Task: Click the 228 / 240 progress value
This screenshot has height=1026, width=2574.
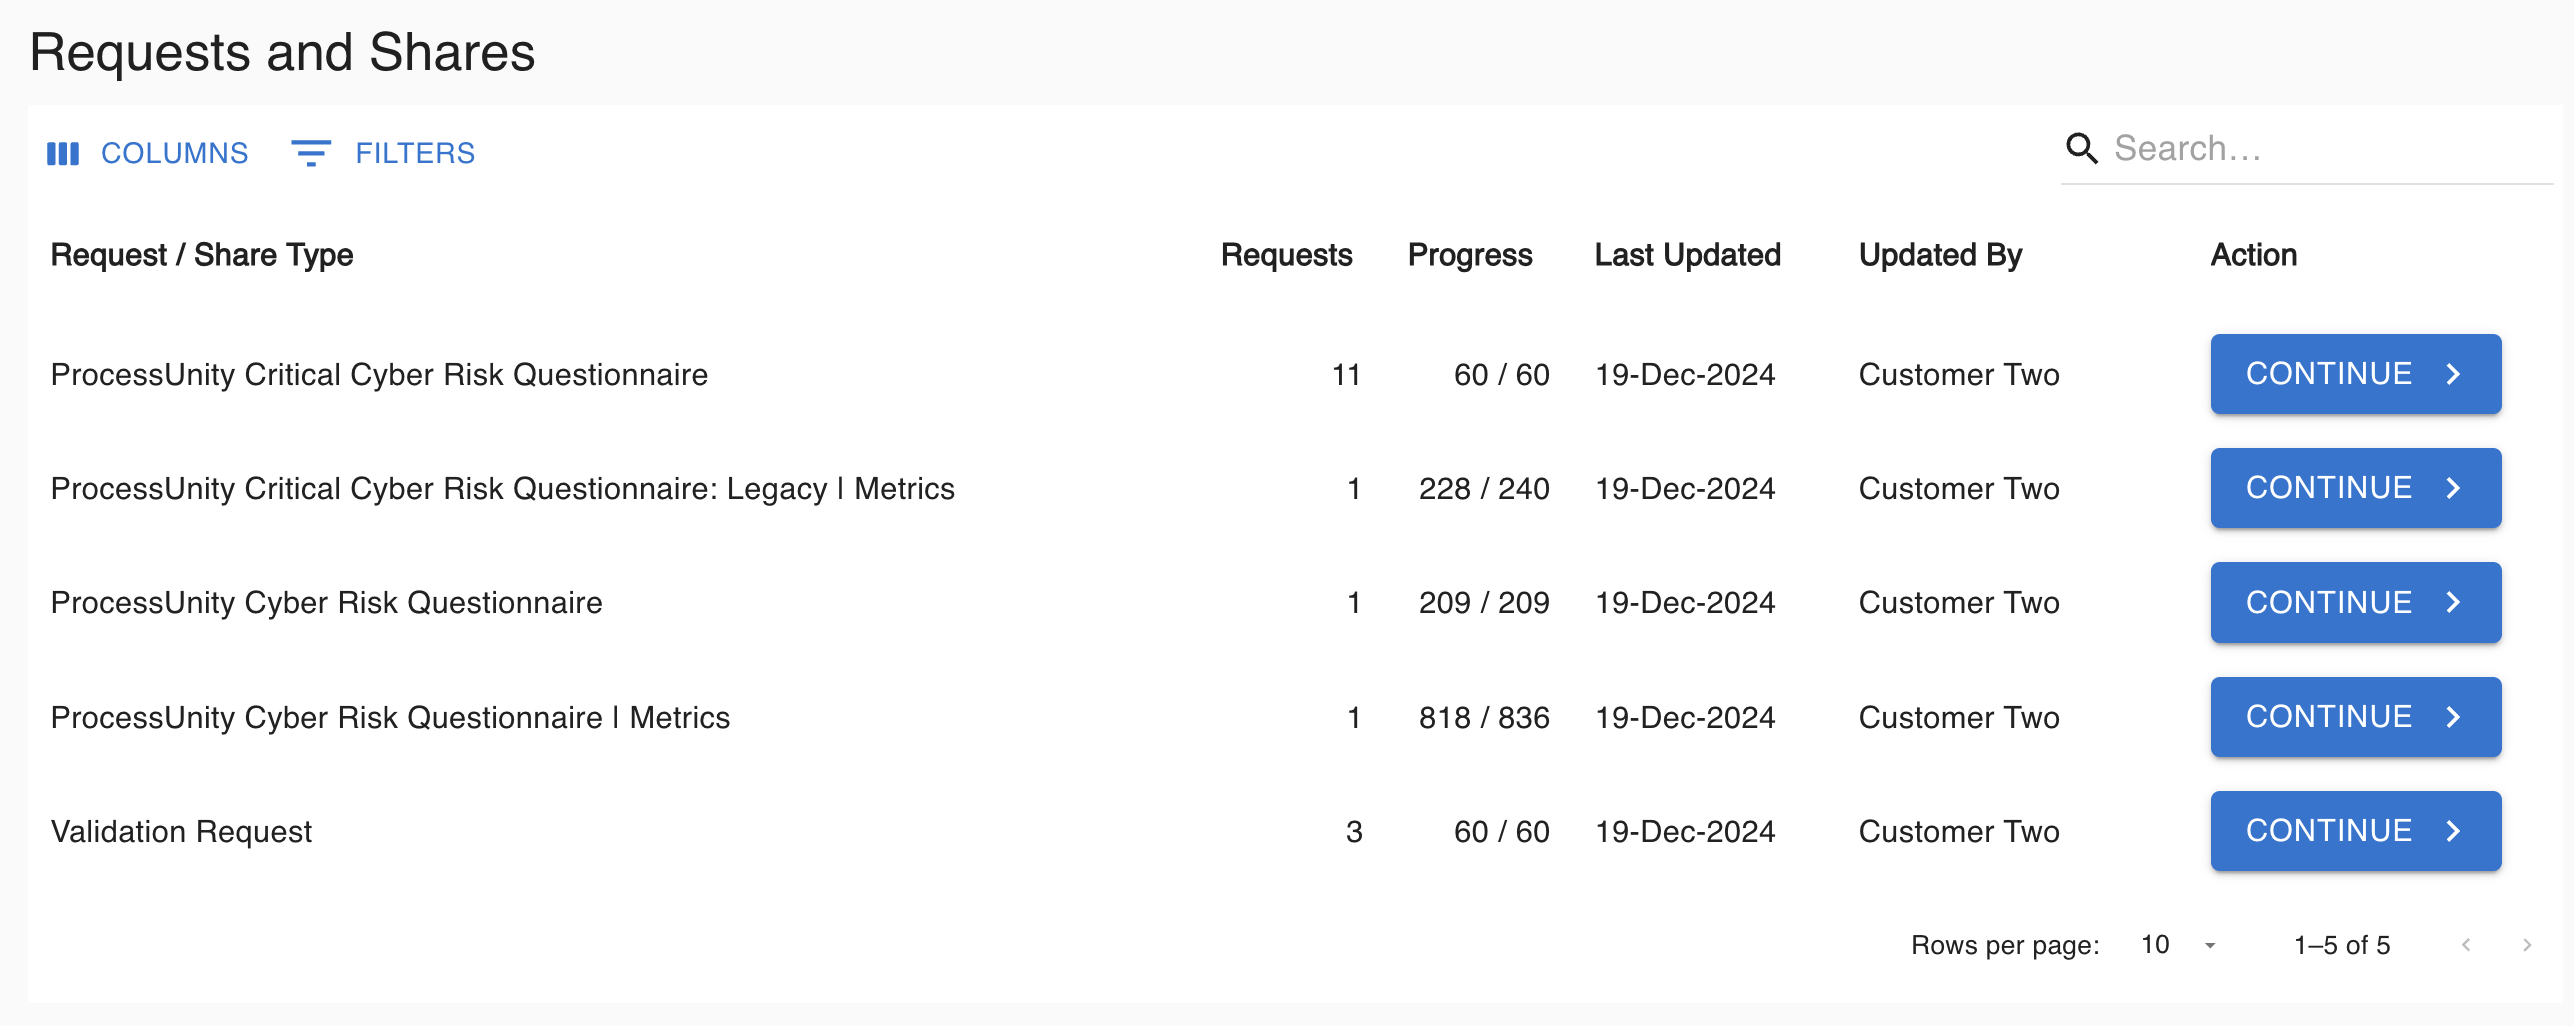Action: click(1485, 488)
